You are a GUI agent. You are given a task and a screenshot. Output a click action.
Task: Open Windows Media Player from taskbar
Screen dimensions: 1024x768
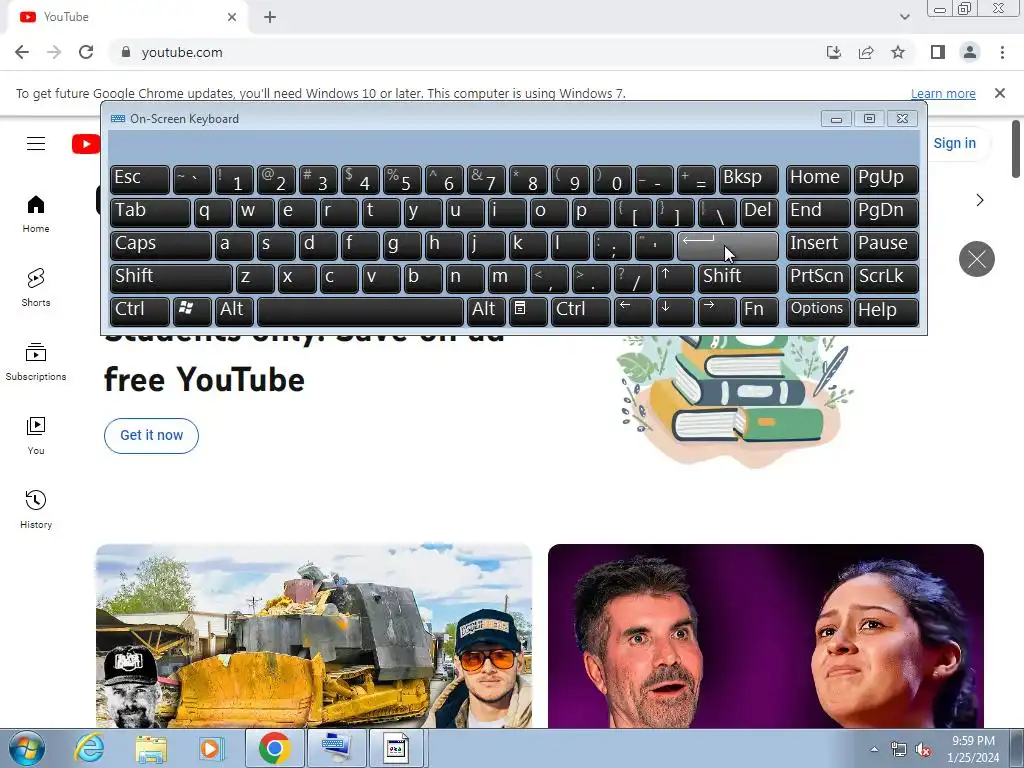(211, 748)
